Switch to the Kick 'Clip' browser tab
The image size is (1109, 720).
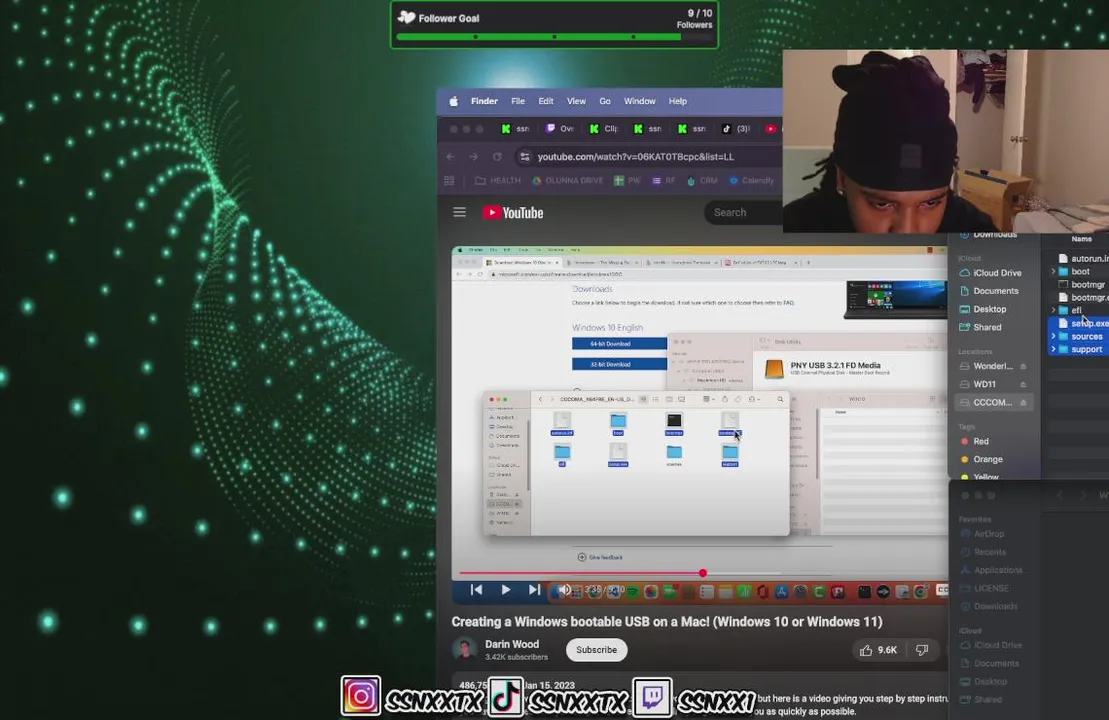604,129
